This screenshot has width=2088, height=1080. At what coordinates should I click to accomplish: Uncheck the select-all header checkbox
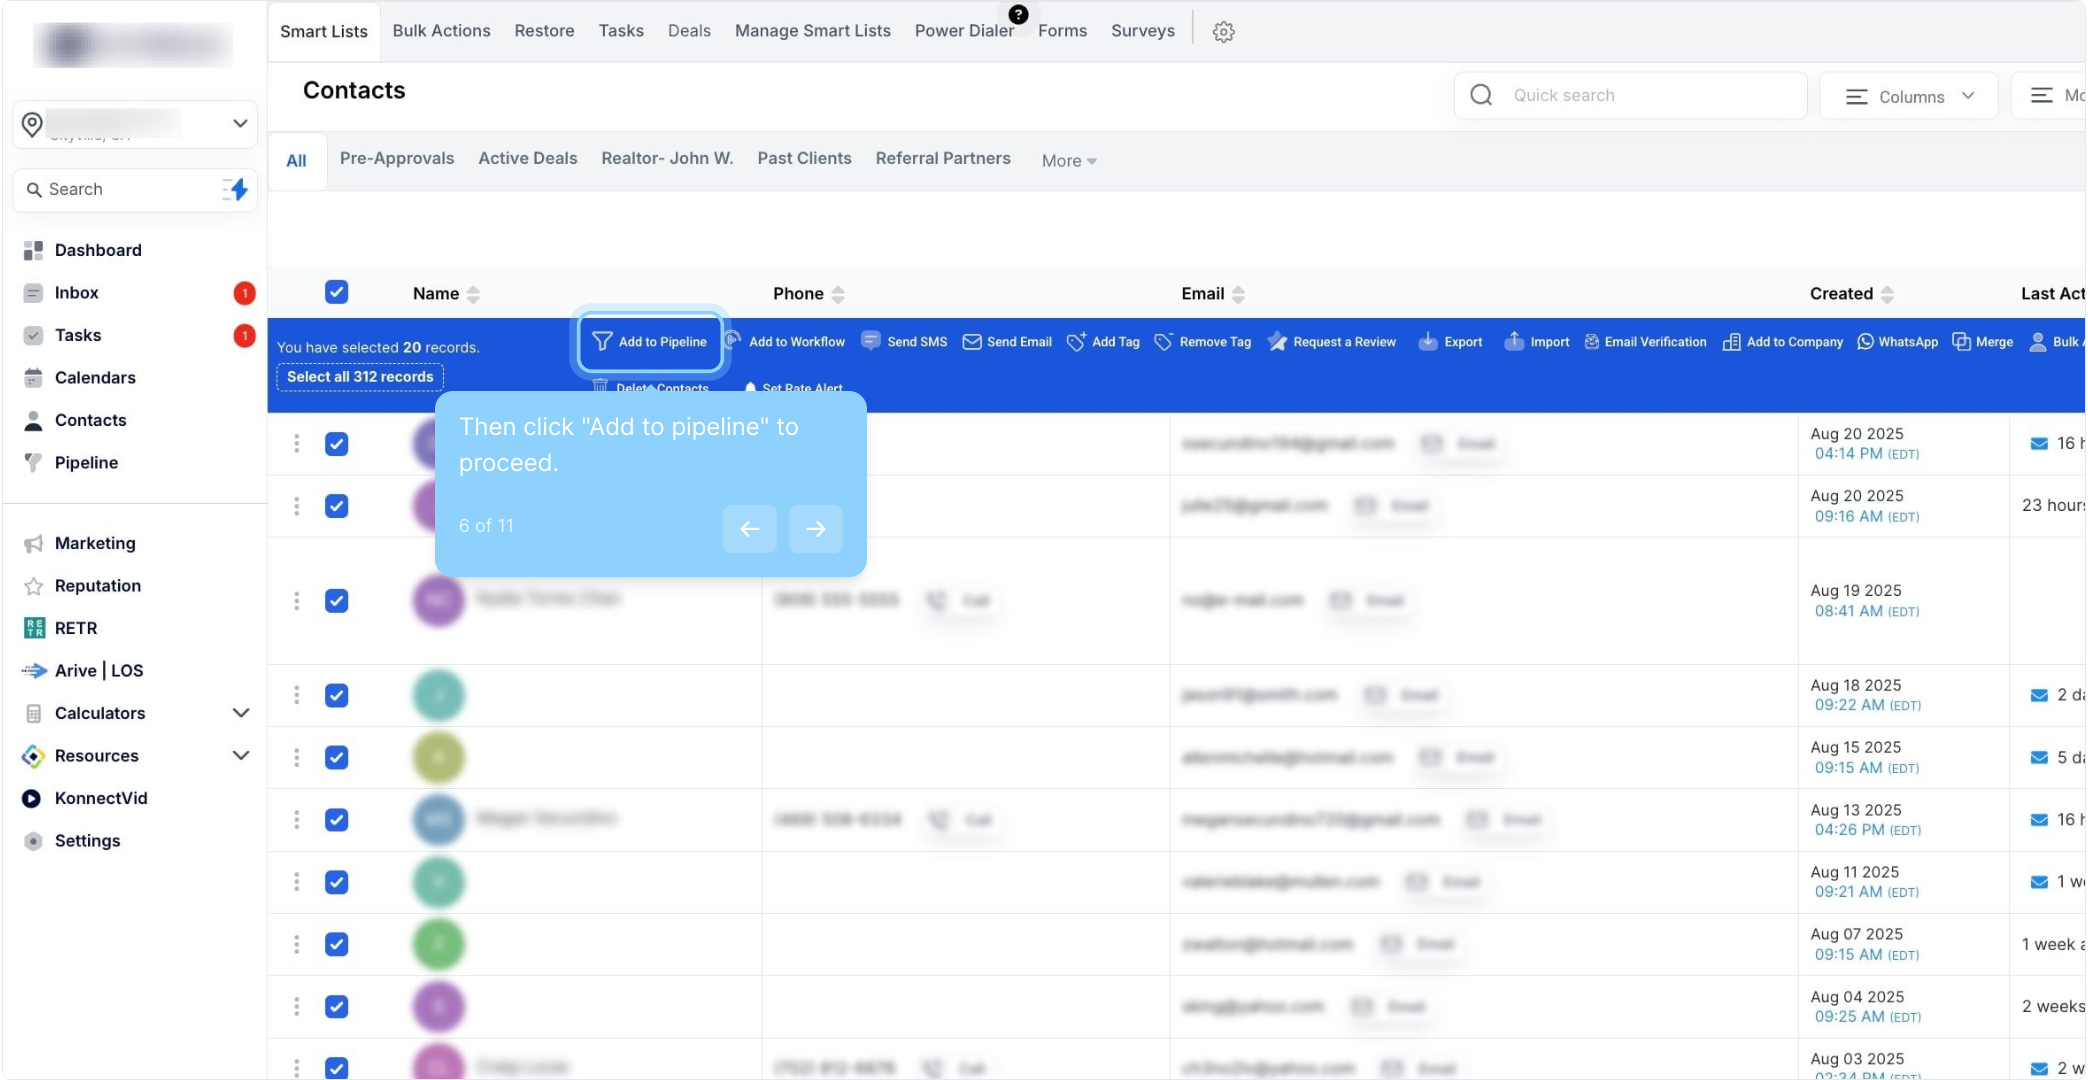336,292
